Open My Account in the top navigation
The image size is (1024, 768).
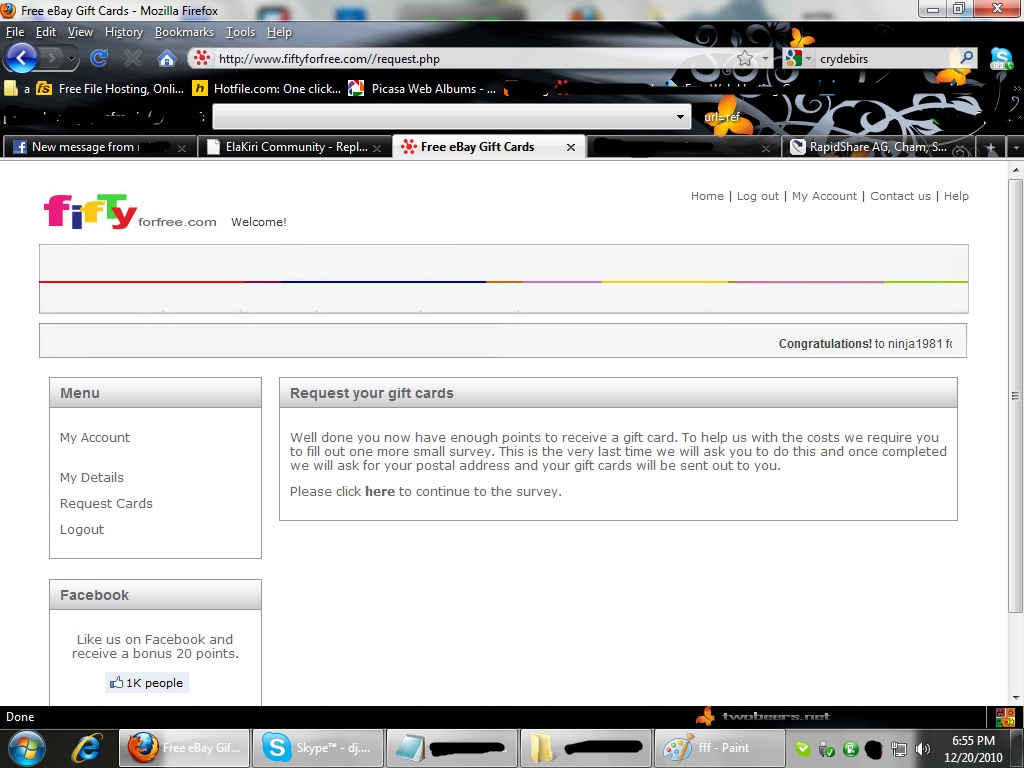824,196
